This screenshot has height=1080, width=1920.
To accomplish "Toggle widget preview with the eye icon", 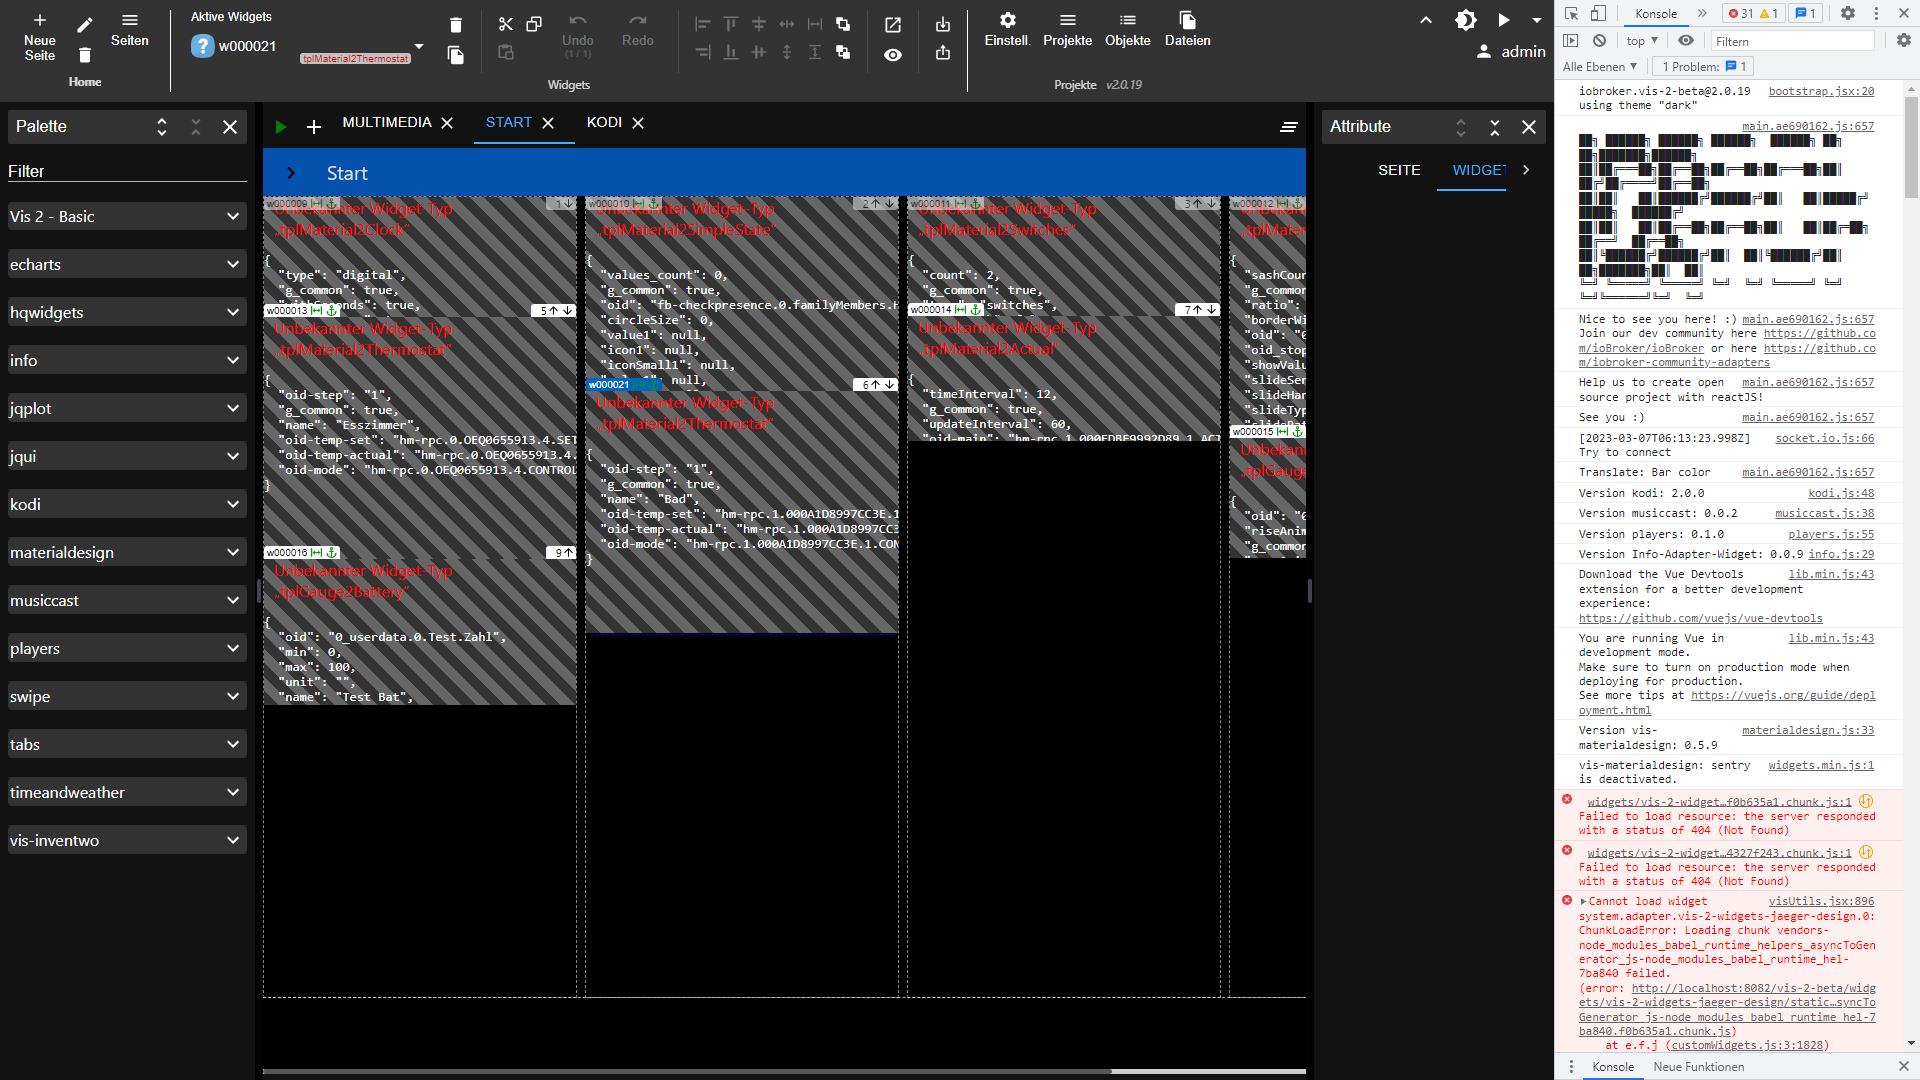I will coord(892,55).
